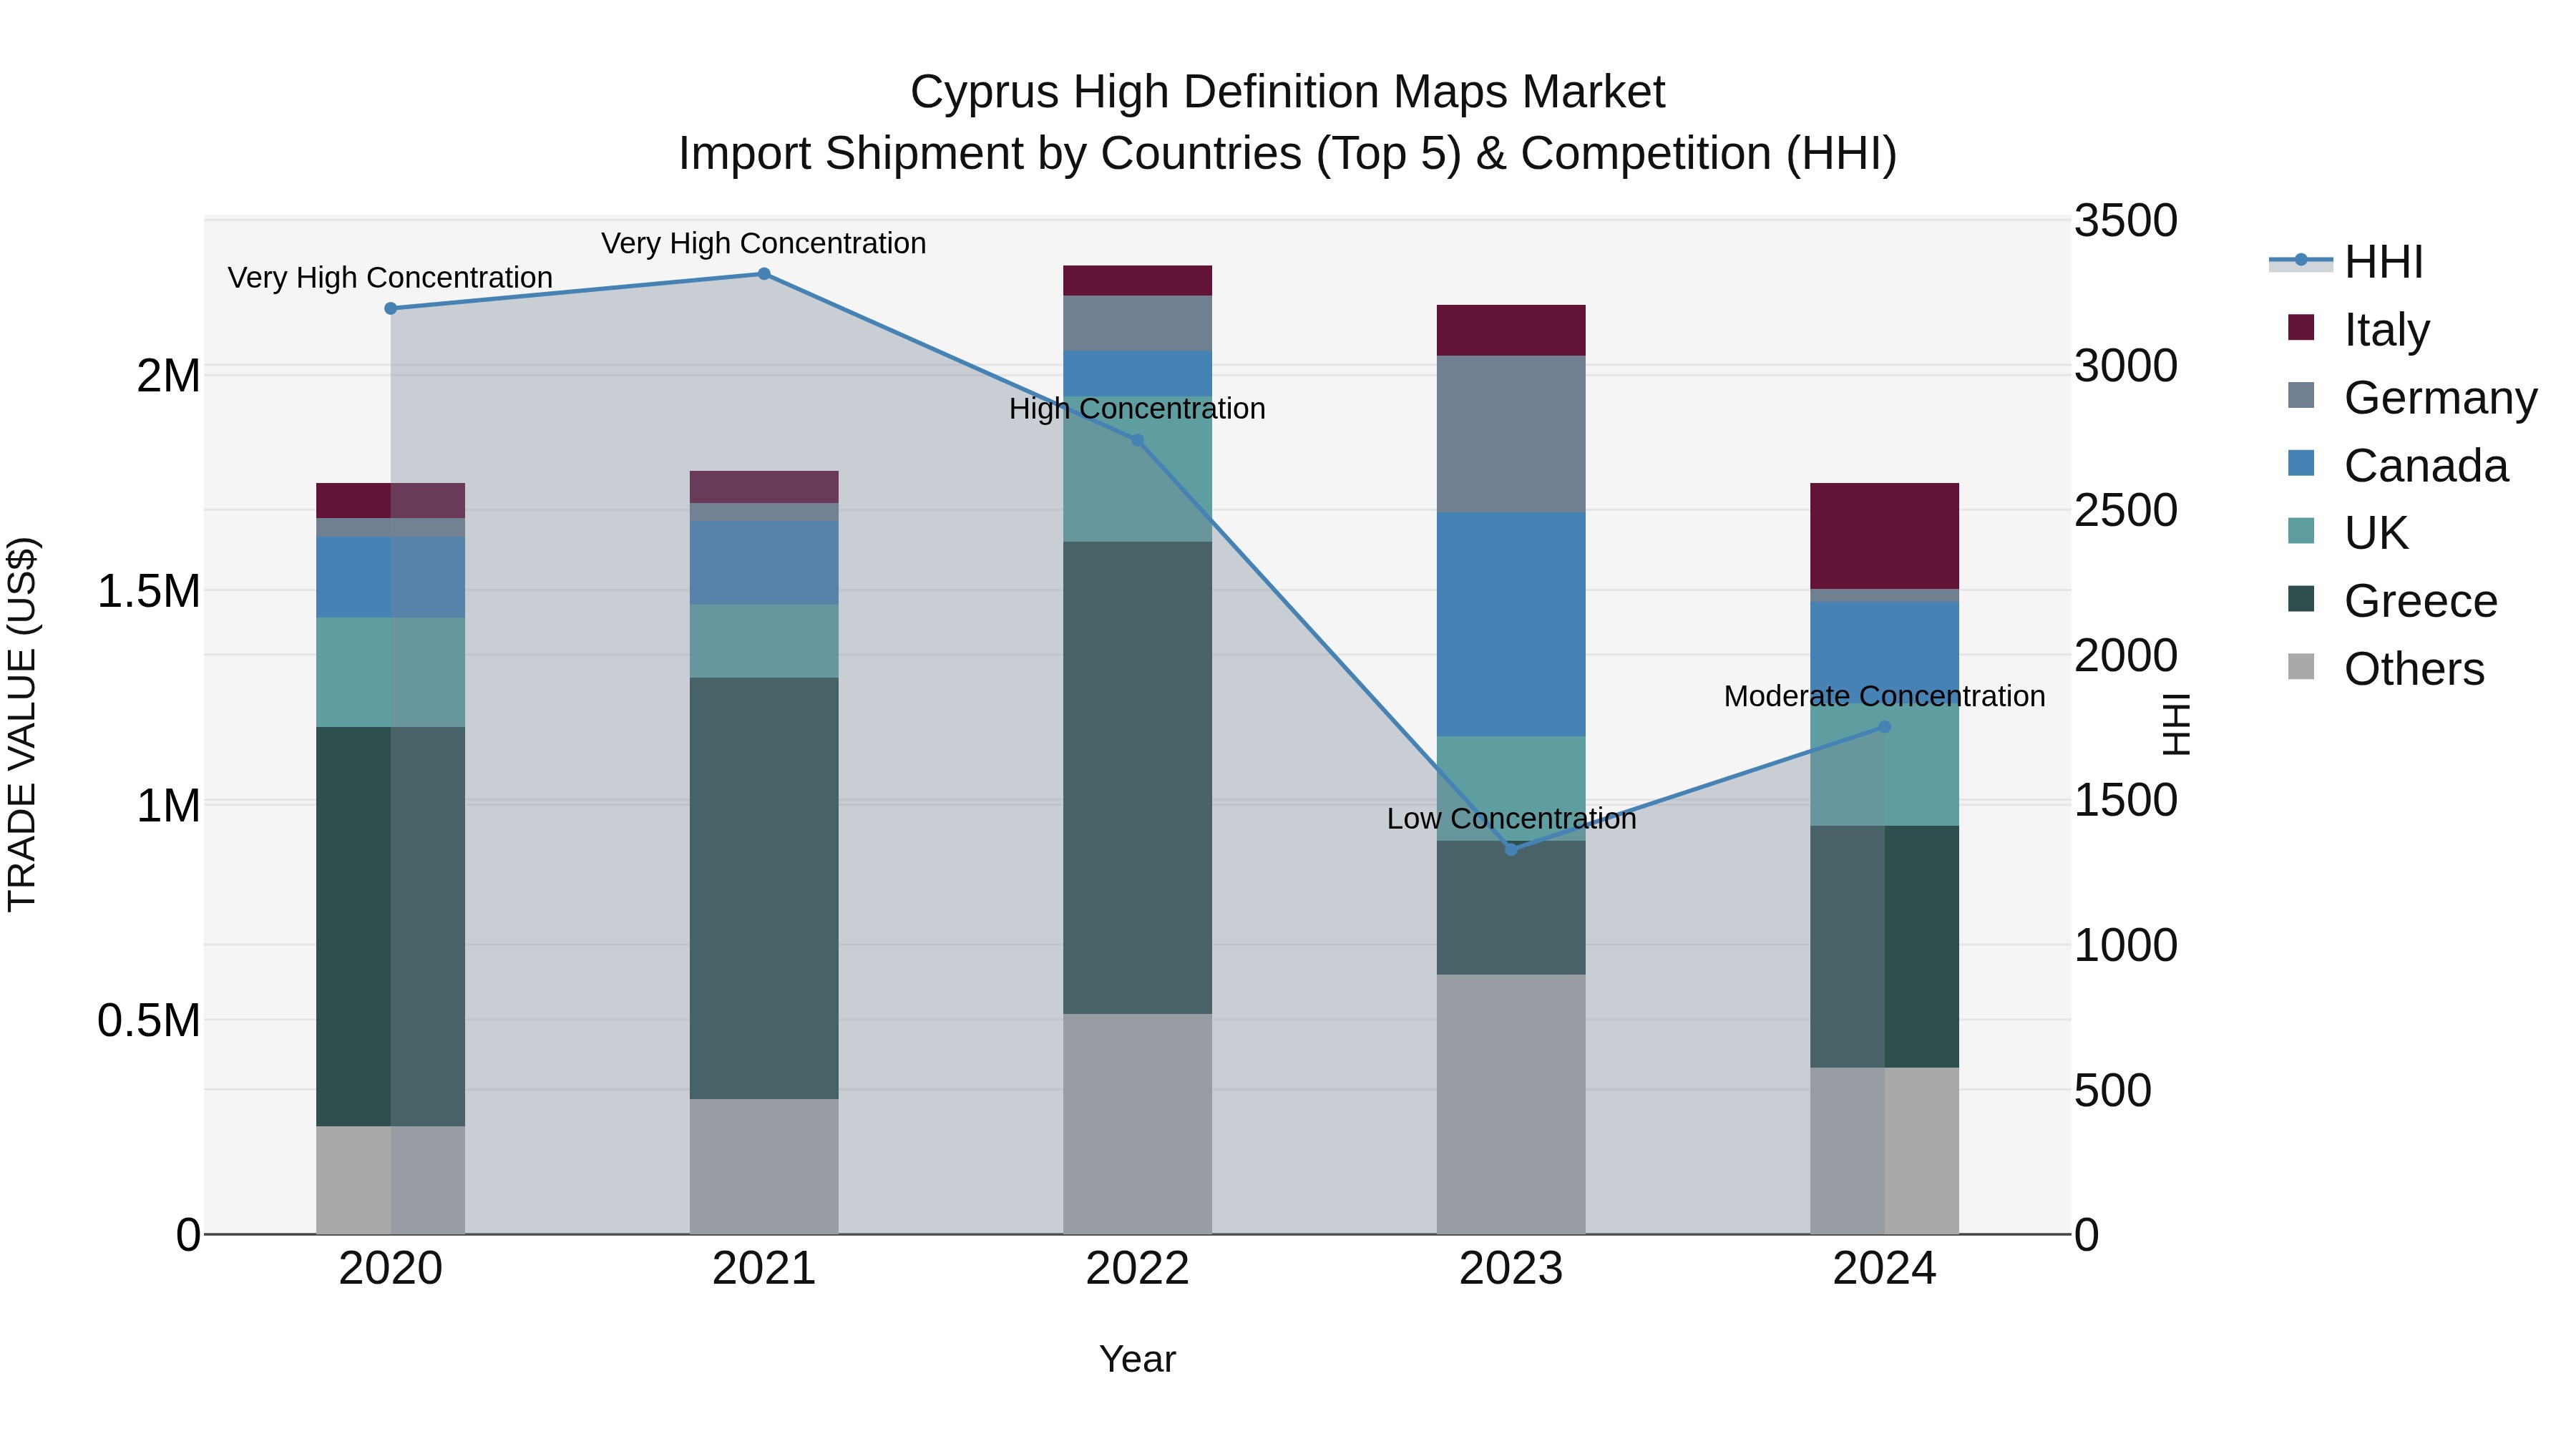This screenshot has height=1449, width=2576.
Task: Click the rotated 'HHI' right axis title
Action: (2177, 724)
